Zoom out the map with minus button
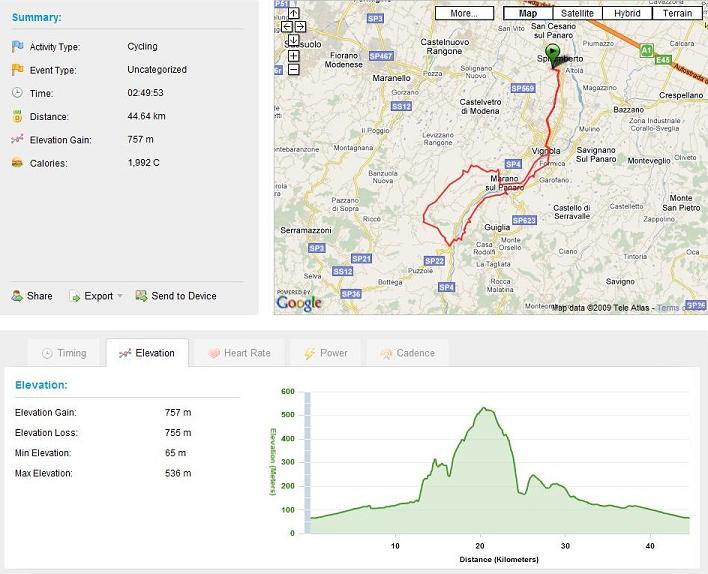Image resolution: width=708 pixels, height=574 pixels. [293, 70]
